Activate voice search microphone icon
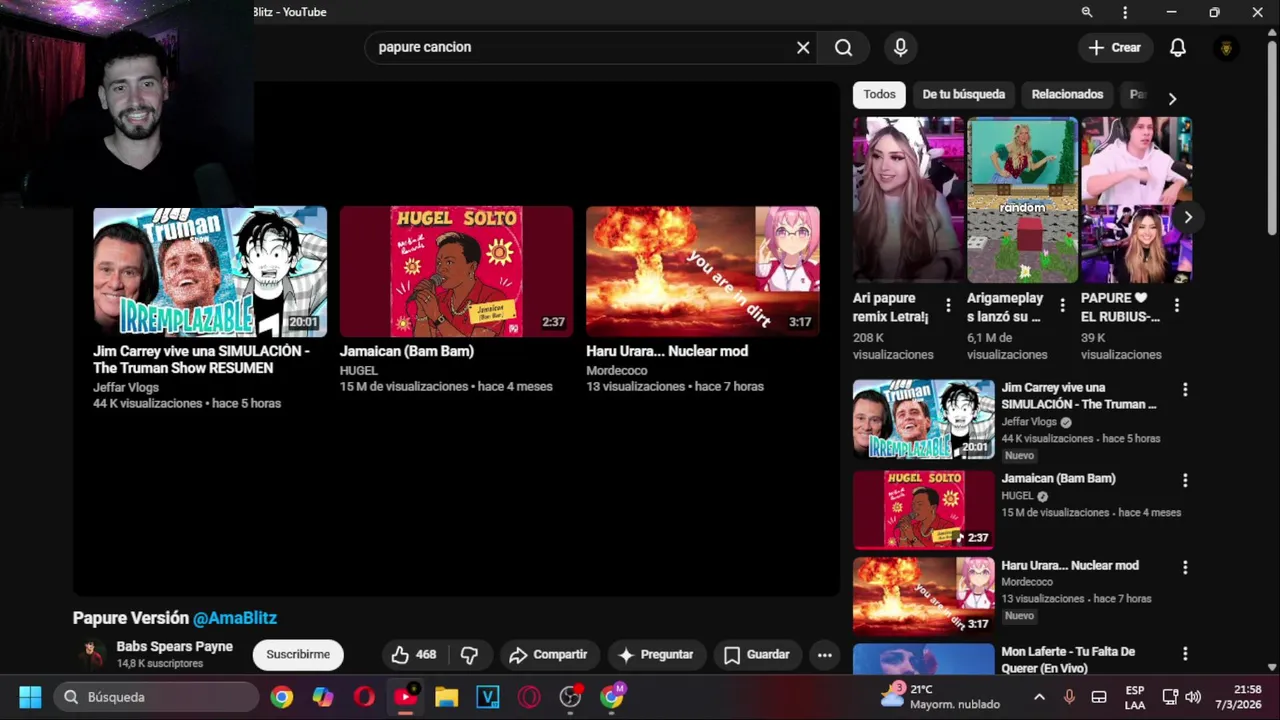Image resolution: width=1280 pixels, height=720 pixels. click(900, 47)
